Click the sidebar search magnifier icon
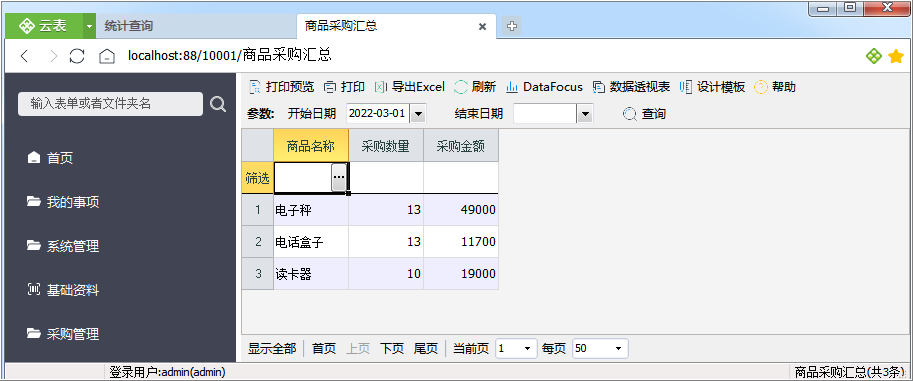This screenshot has width=913, height=381. [218, 104]
